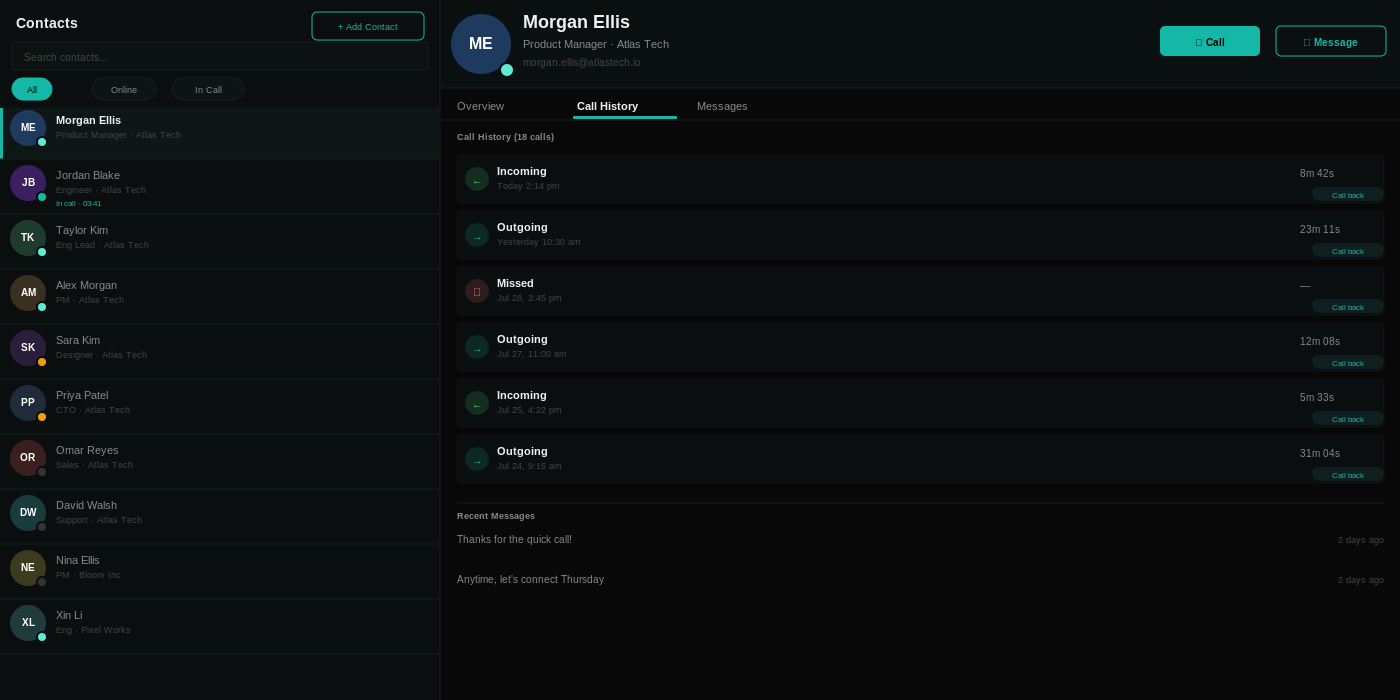Image resolution: width=1400 pixels, height=700 pixels.
Task: Click outgoing call icon for Yesterday 10:30 am
Action: tap(477, 235)
